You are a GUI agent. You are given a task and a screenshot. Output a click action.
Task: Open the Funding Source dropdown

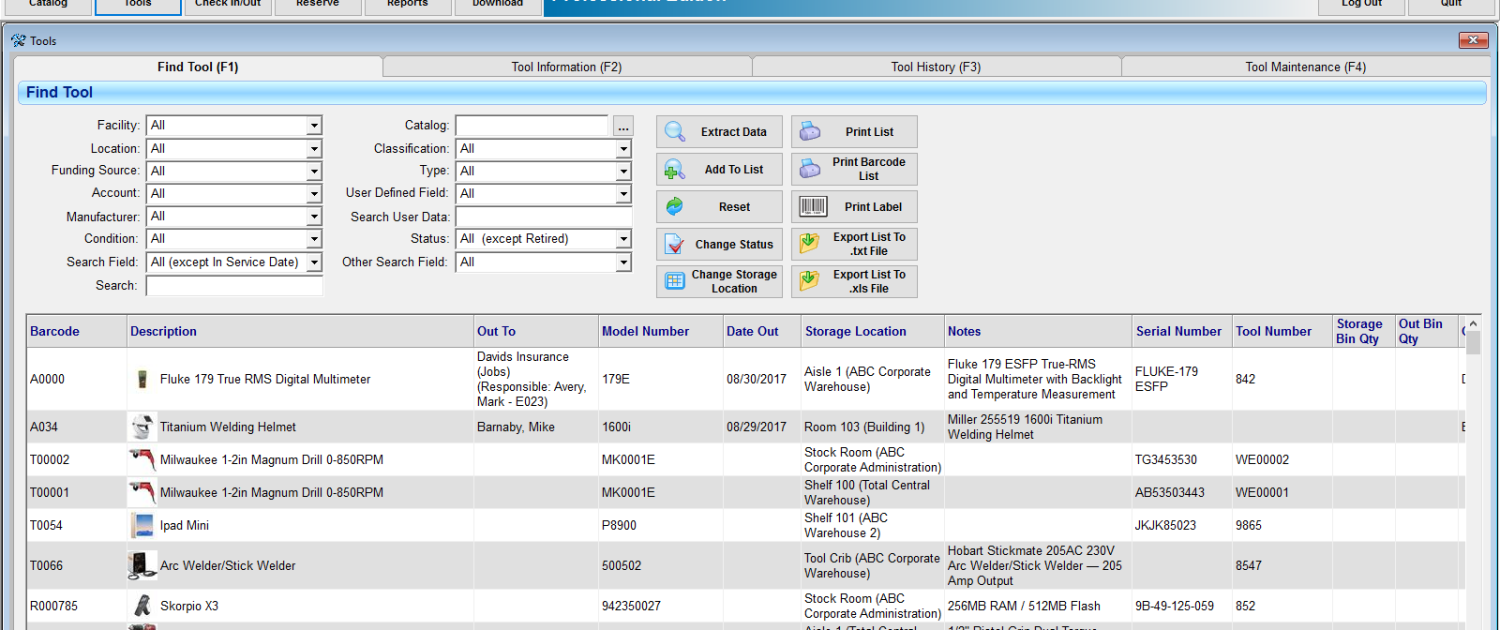[x=314, y=171]
